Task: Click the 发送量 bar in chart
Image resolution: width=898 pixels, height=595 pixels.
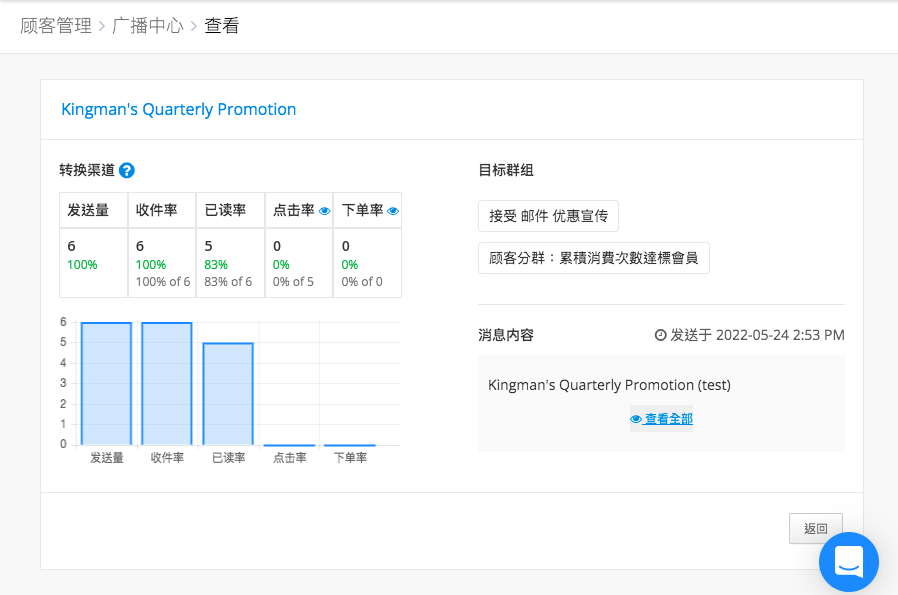Action: tap(107, 384)
